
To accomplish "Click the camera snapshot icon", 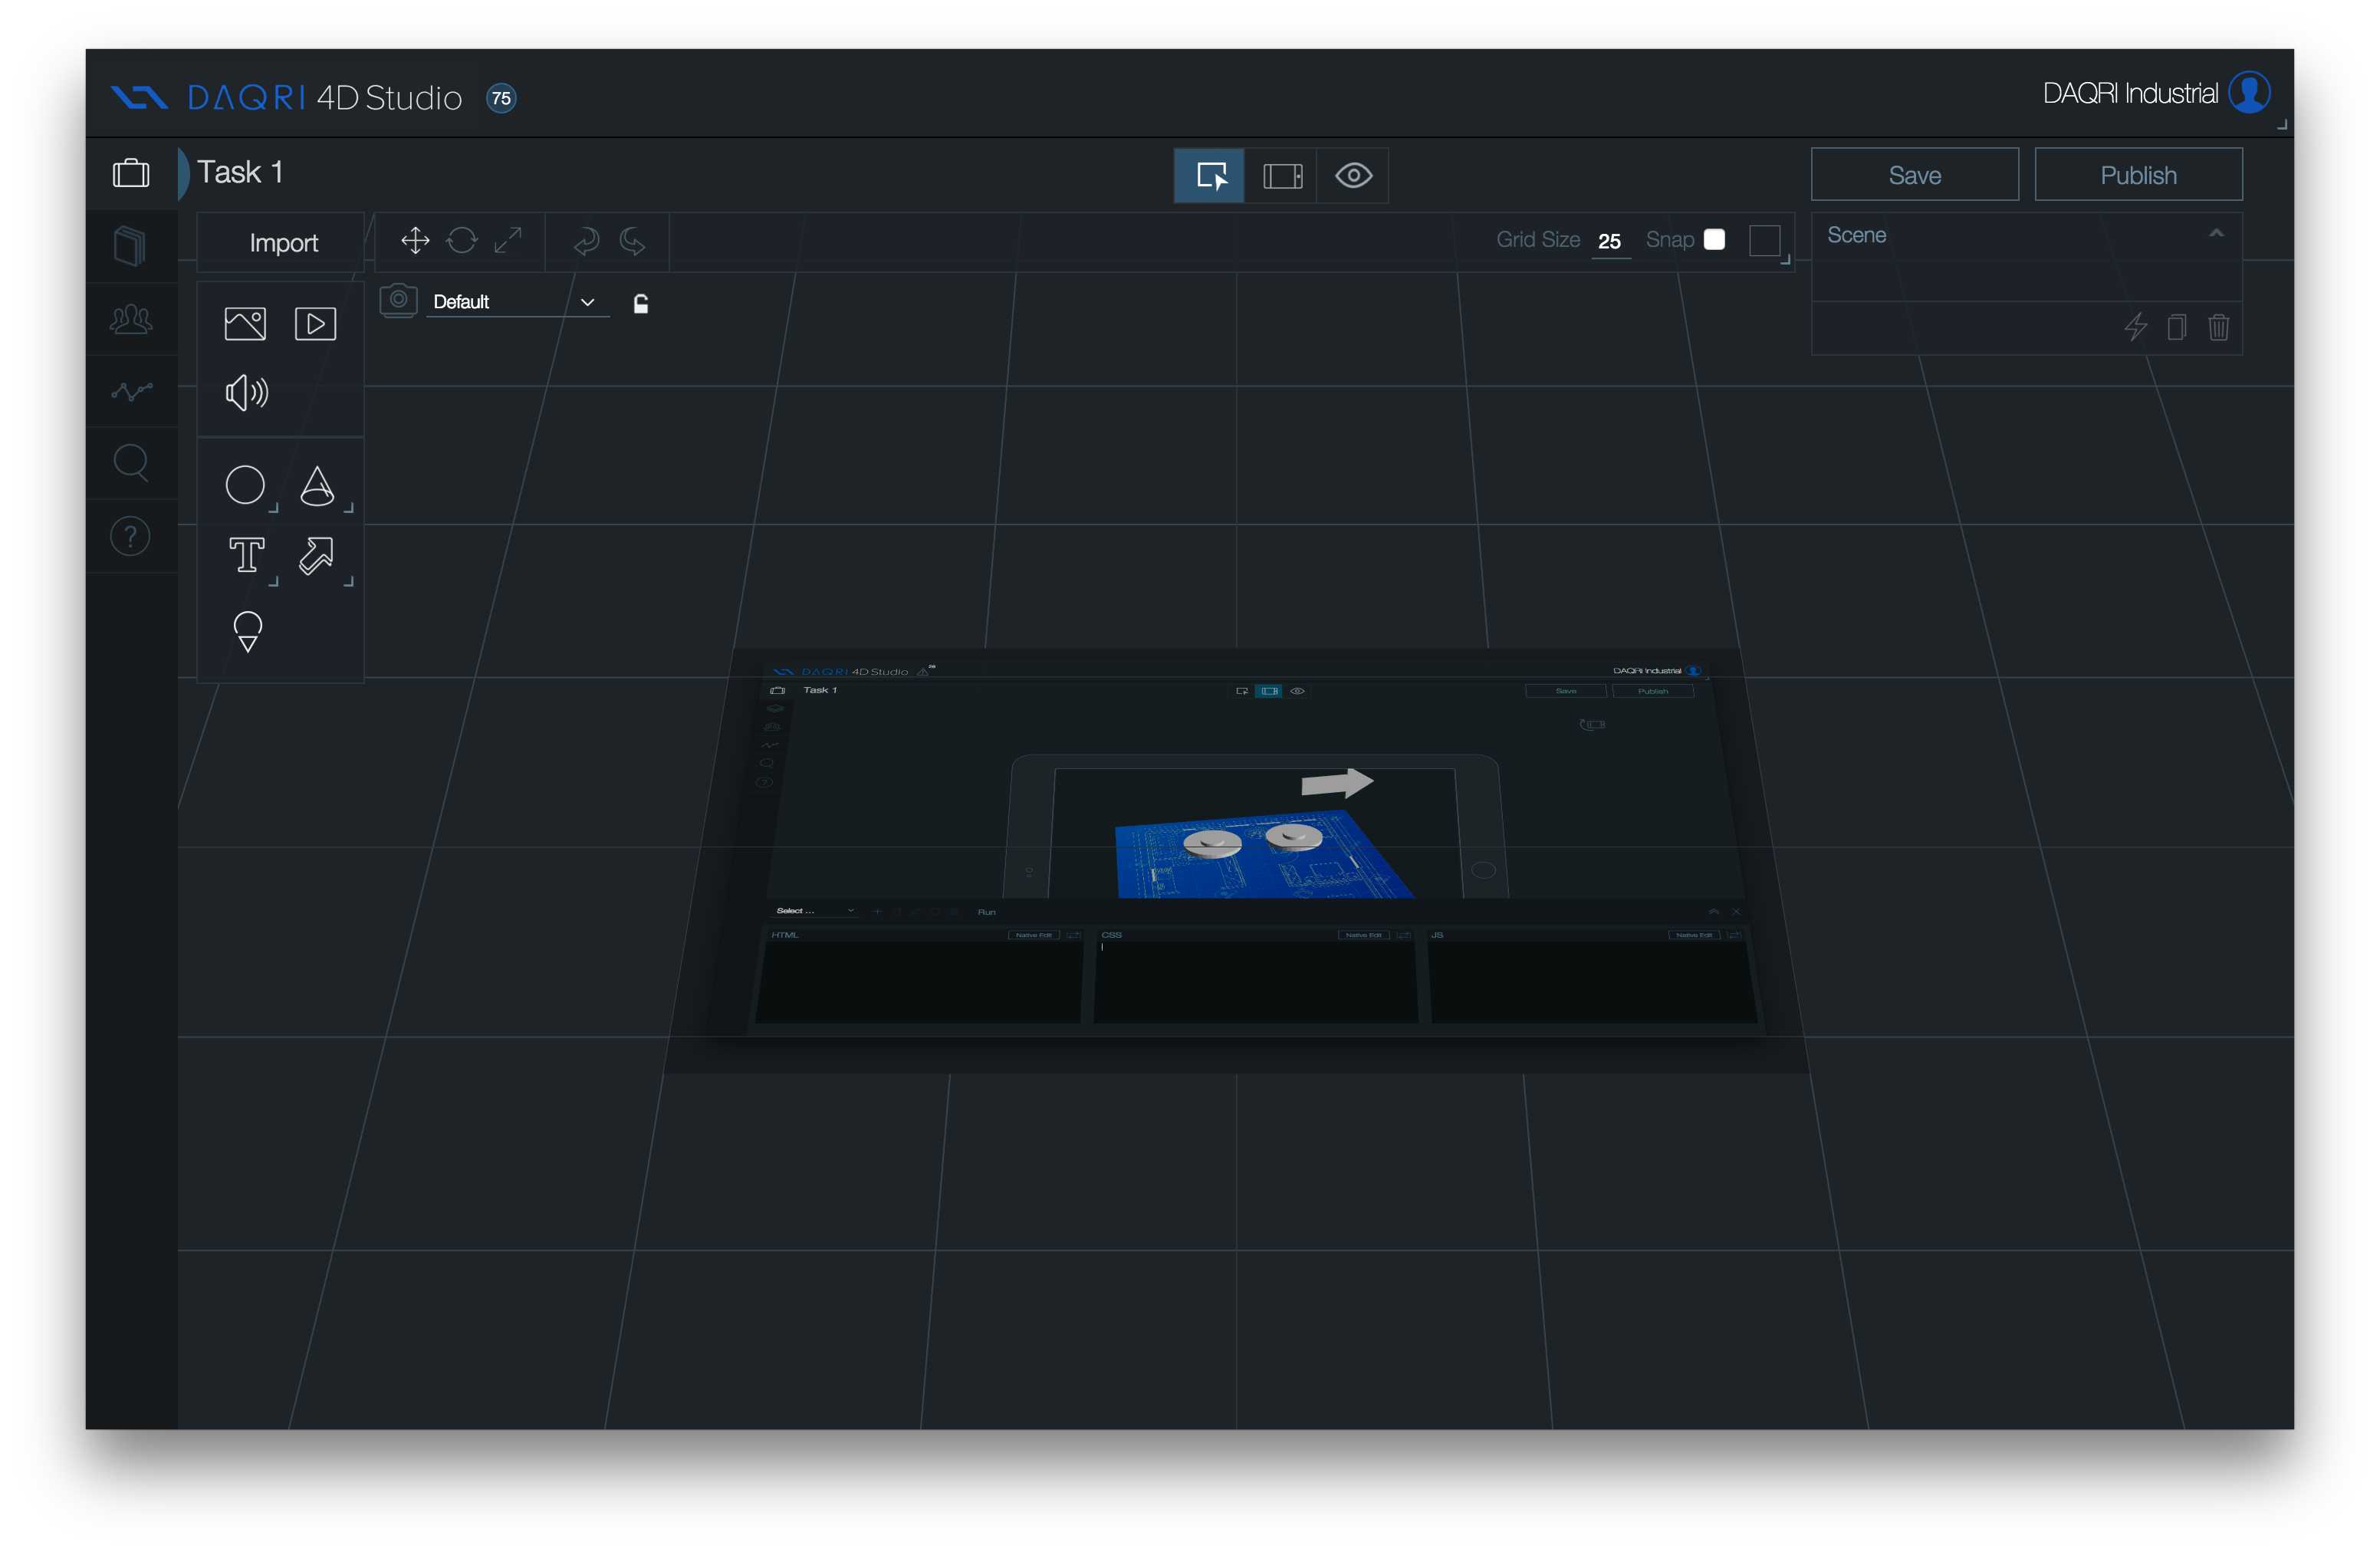I will pyautogui.click(x=398, y=301).
